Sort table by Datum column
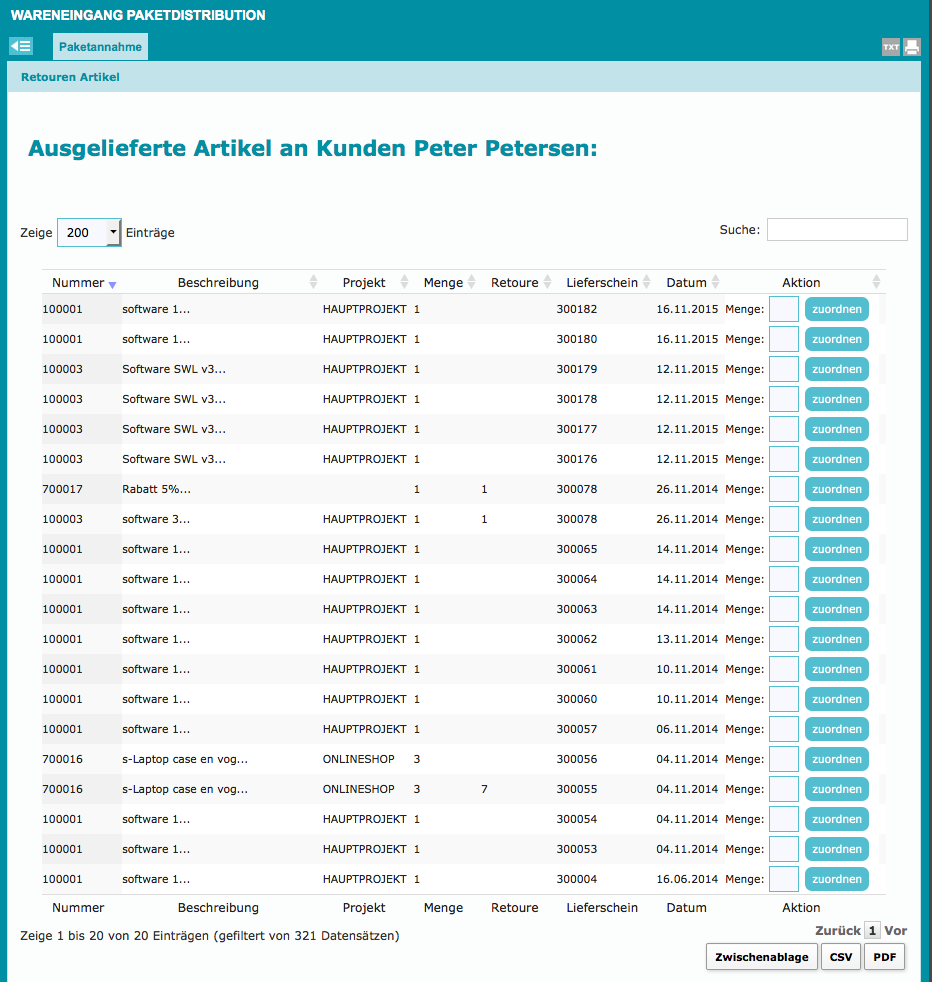 (687, 283)
